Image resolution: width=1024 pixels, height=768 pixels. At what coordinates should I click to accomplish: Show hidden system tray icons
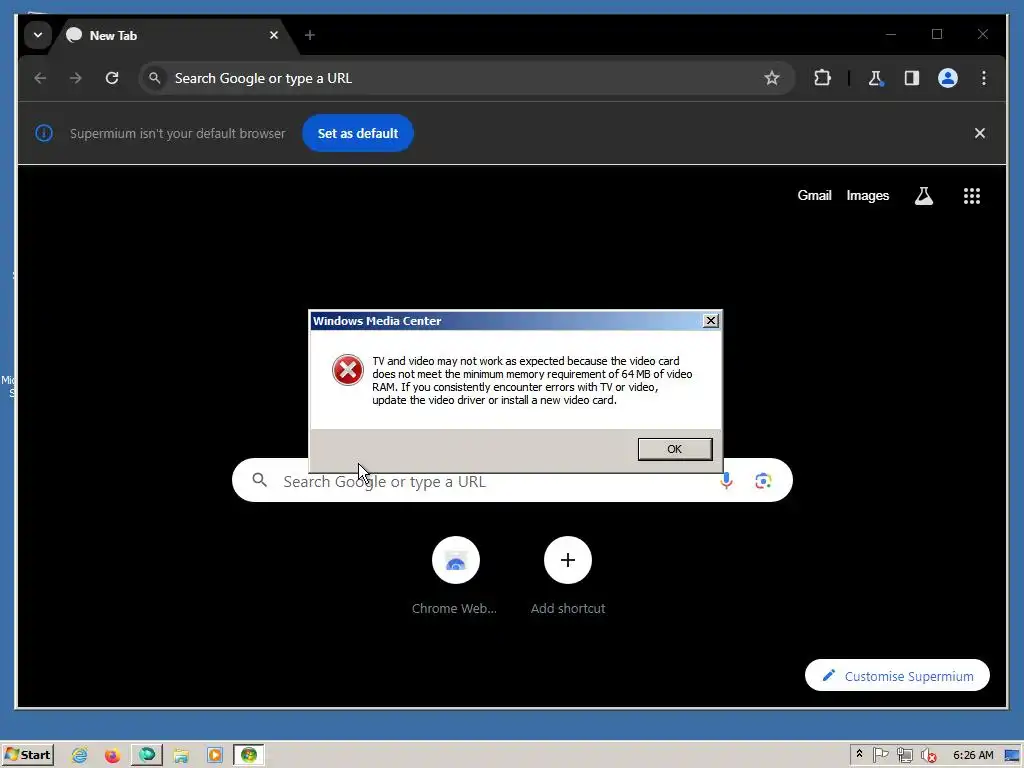point(859,754)
